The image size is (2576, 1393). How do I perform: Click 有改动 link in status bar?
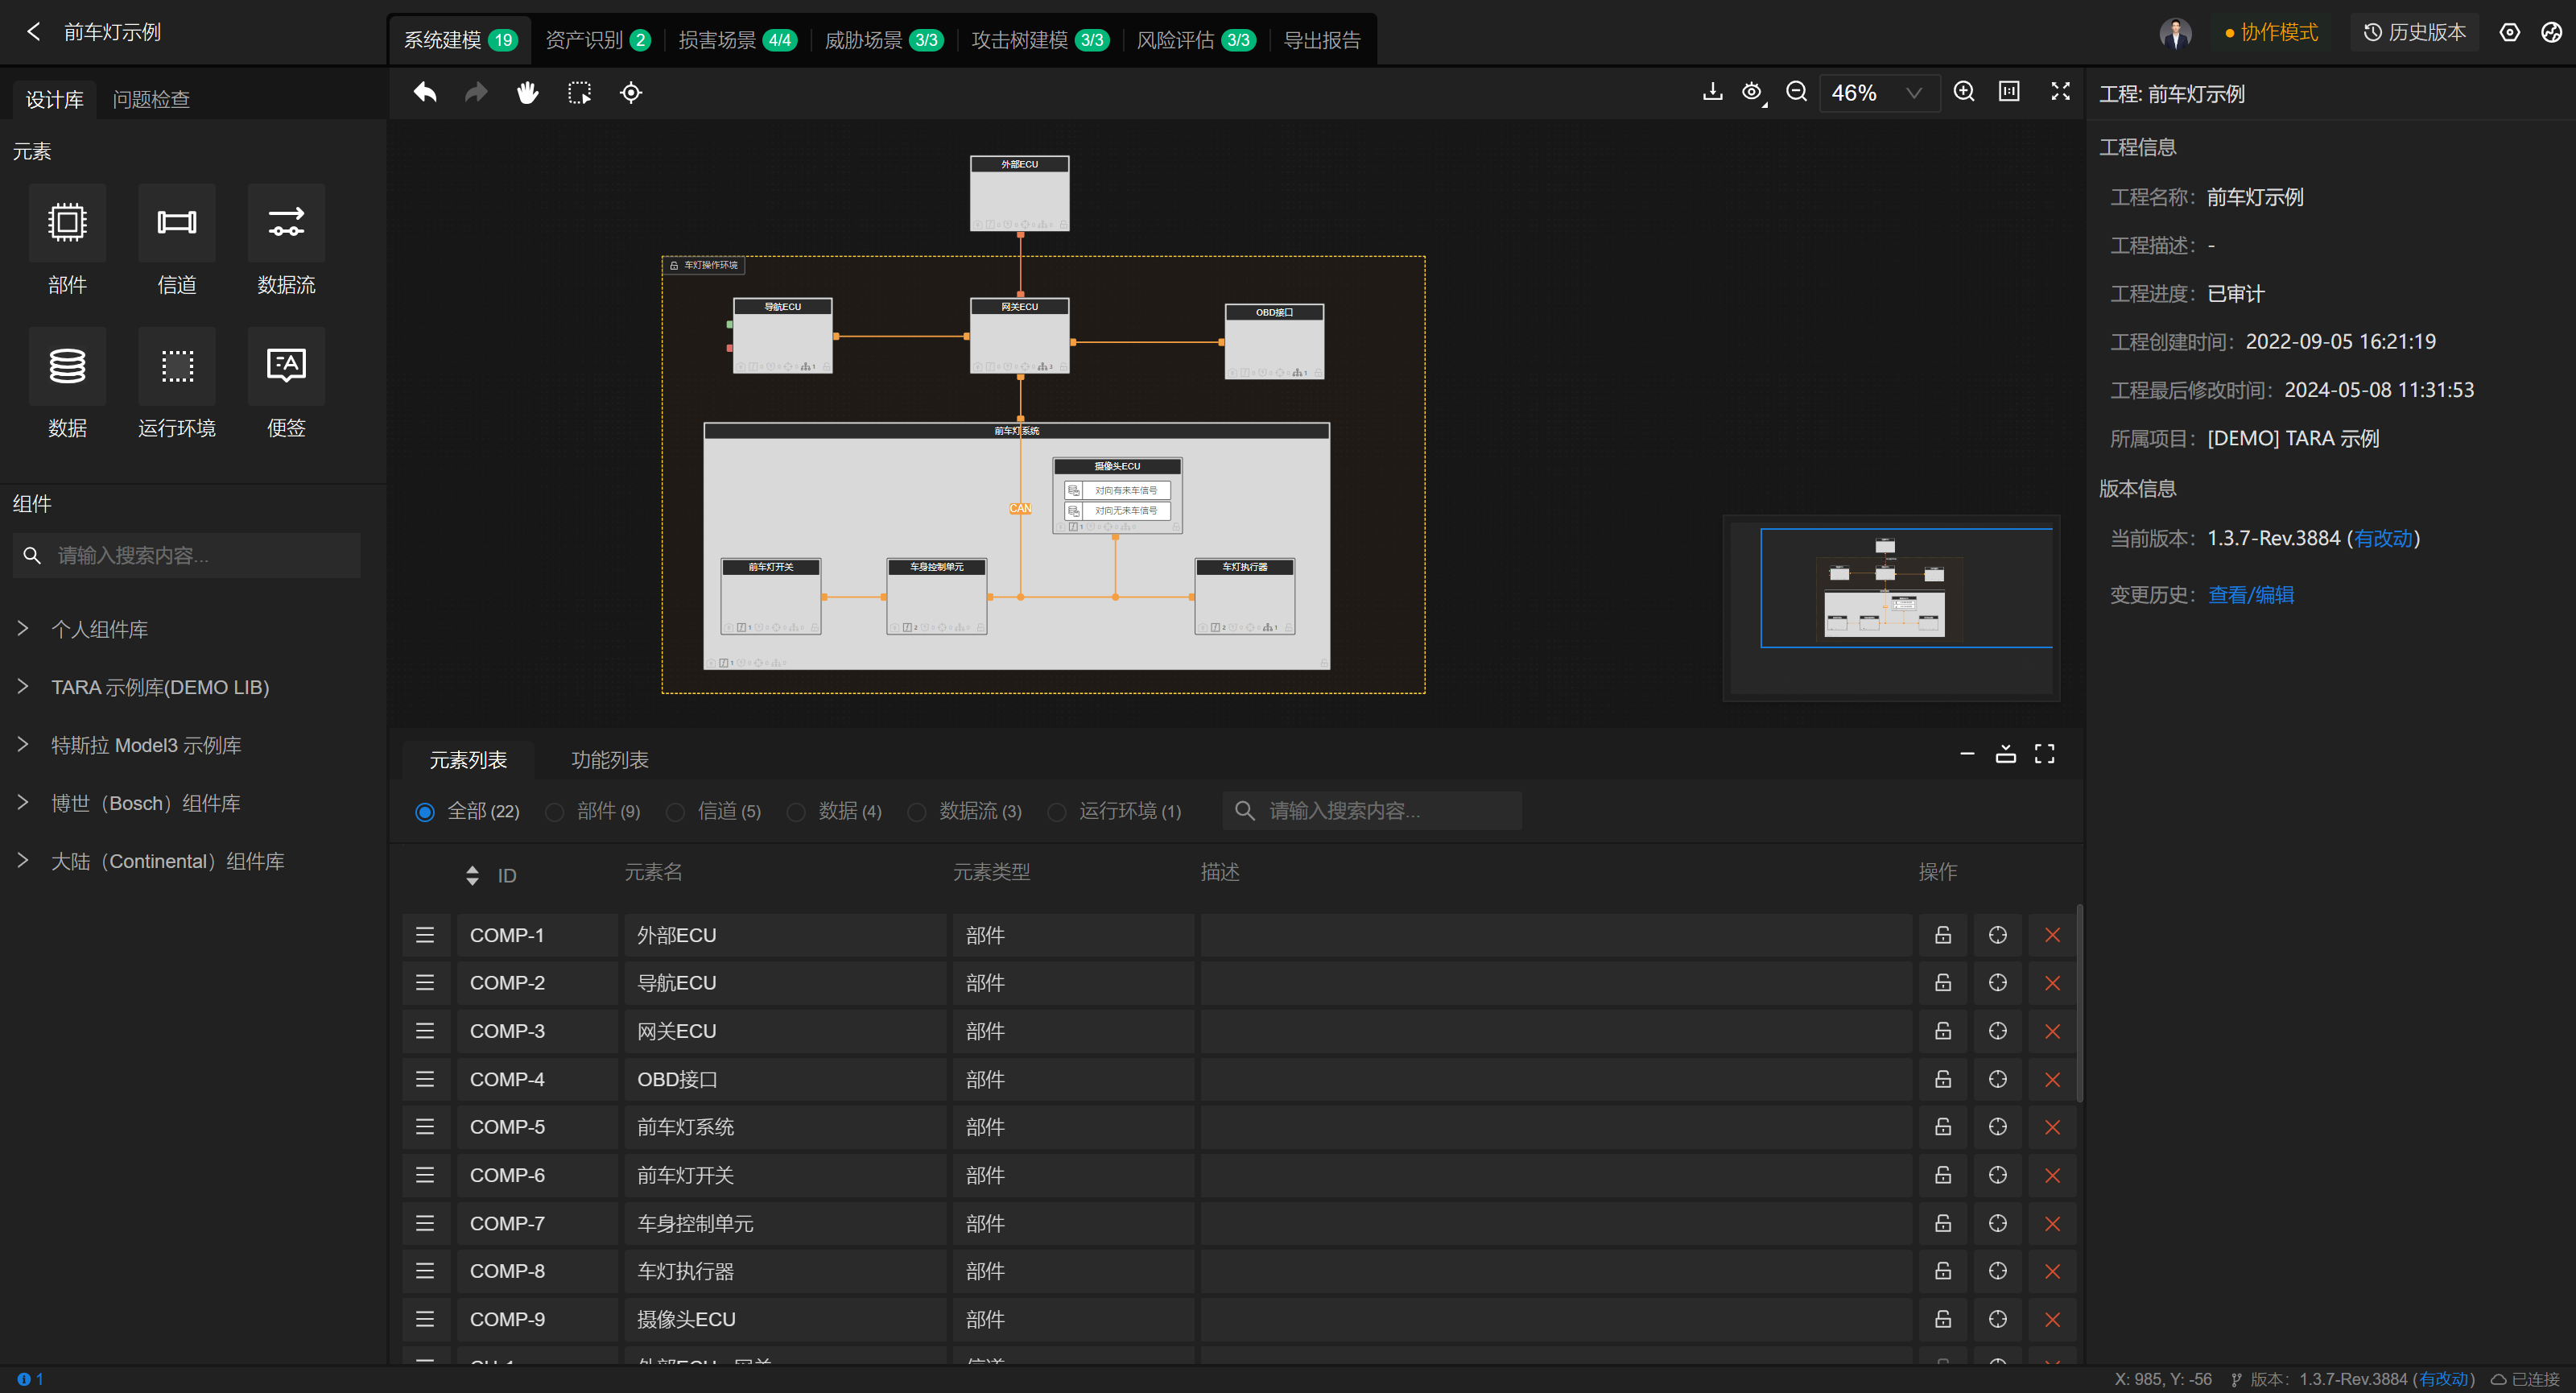pos(2444,1379)
